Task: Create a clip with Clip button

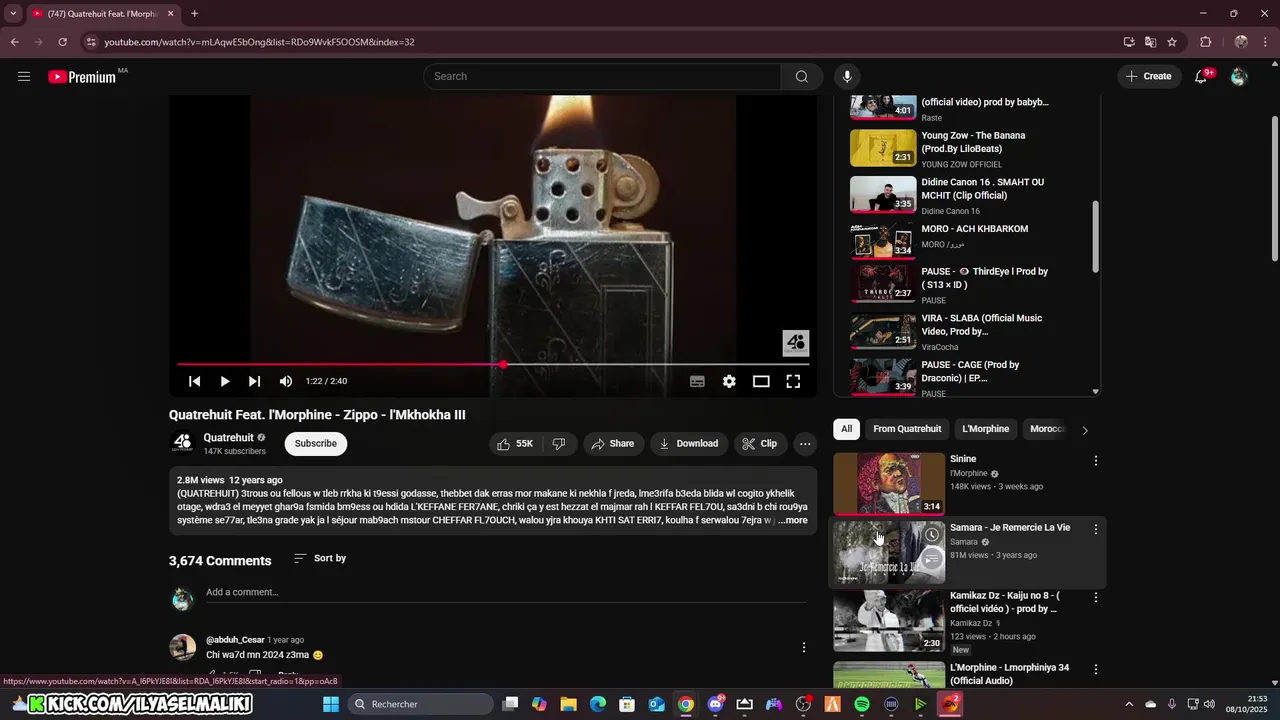Action: click(760, 444)
